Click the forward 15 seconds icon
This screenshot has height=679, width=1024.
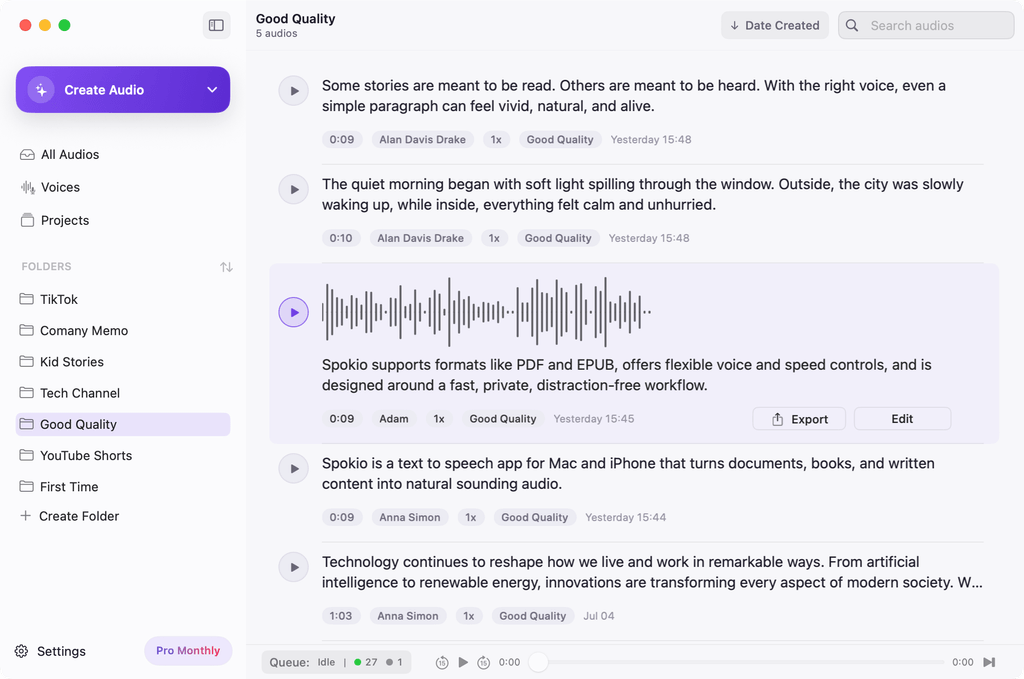[x=483, y=663]
